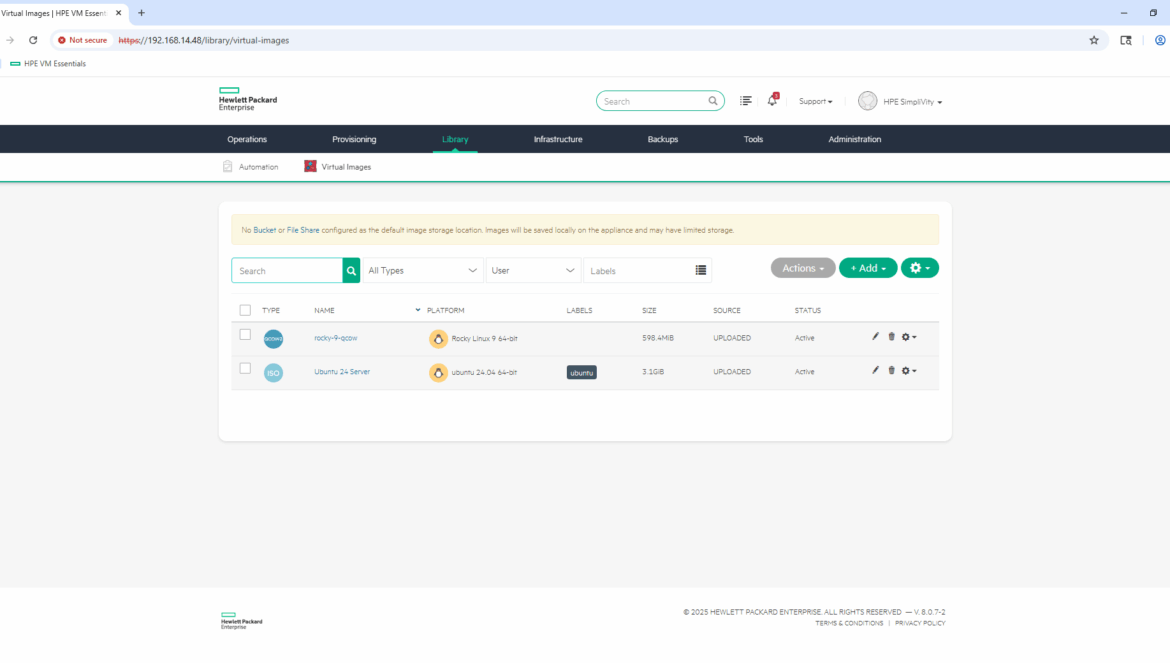The width and height of the screenshot is (1170, 663).
Task: Open the User filter dropdown
Action: click(533, 271)
